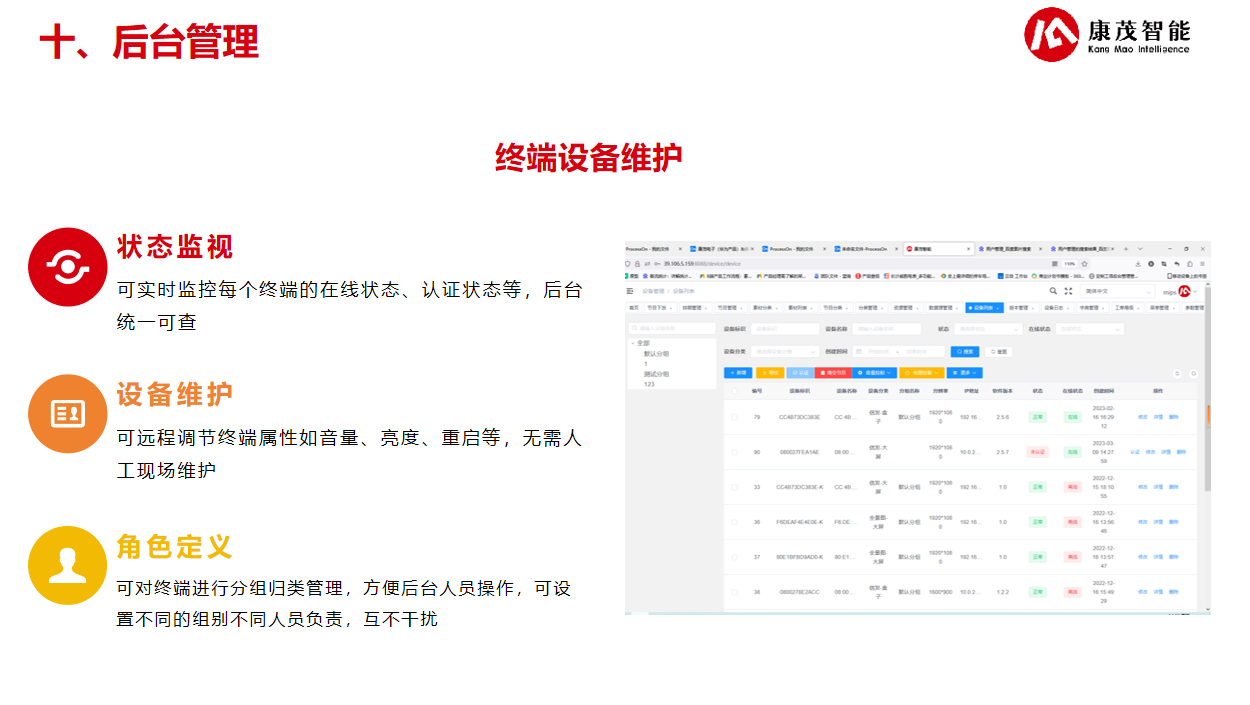Switch to the active 设备列表 tab
Viewport: 1250px width, 705px height.
coord(982,308)
